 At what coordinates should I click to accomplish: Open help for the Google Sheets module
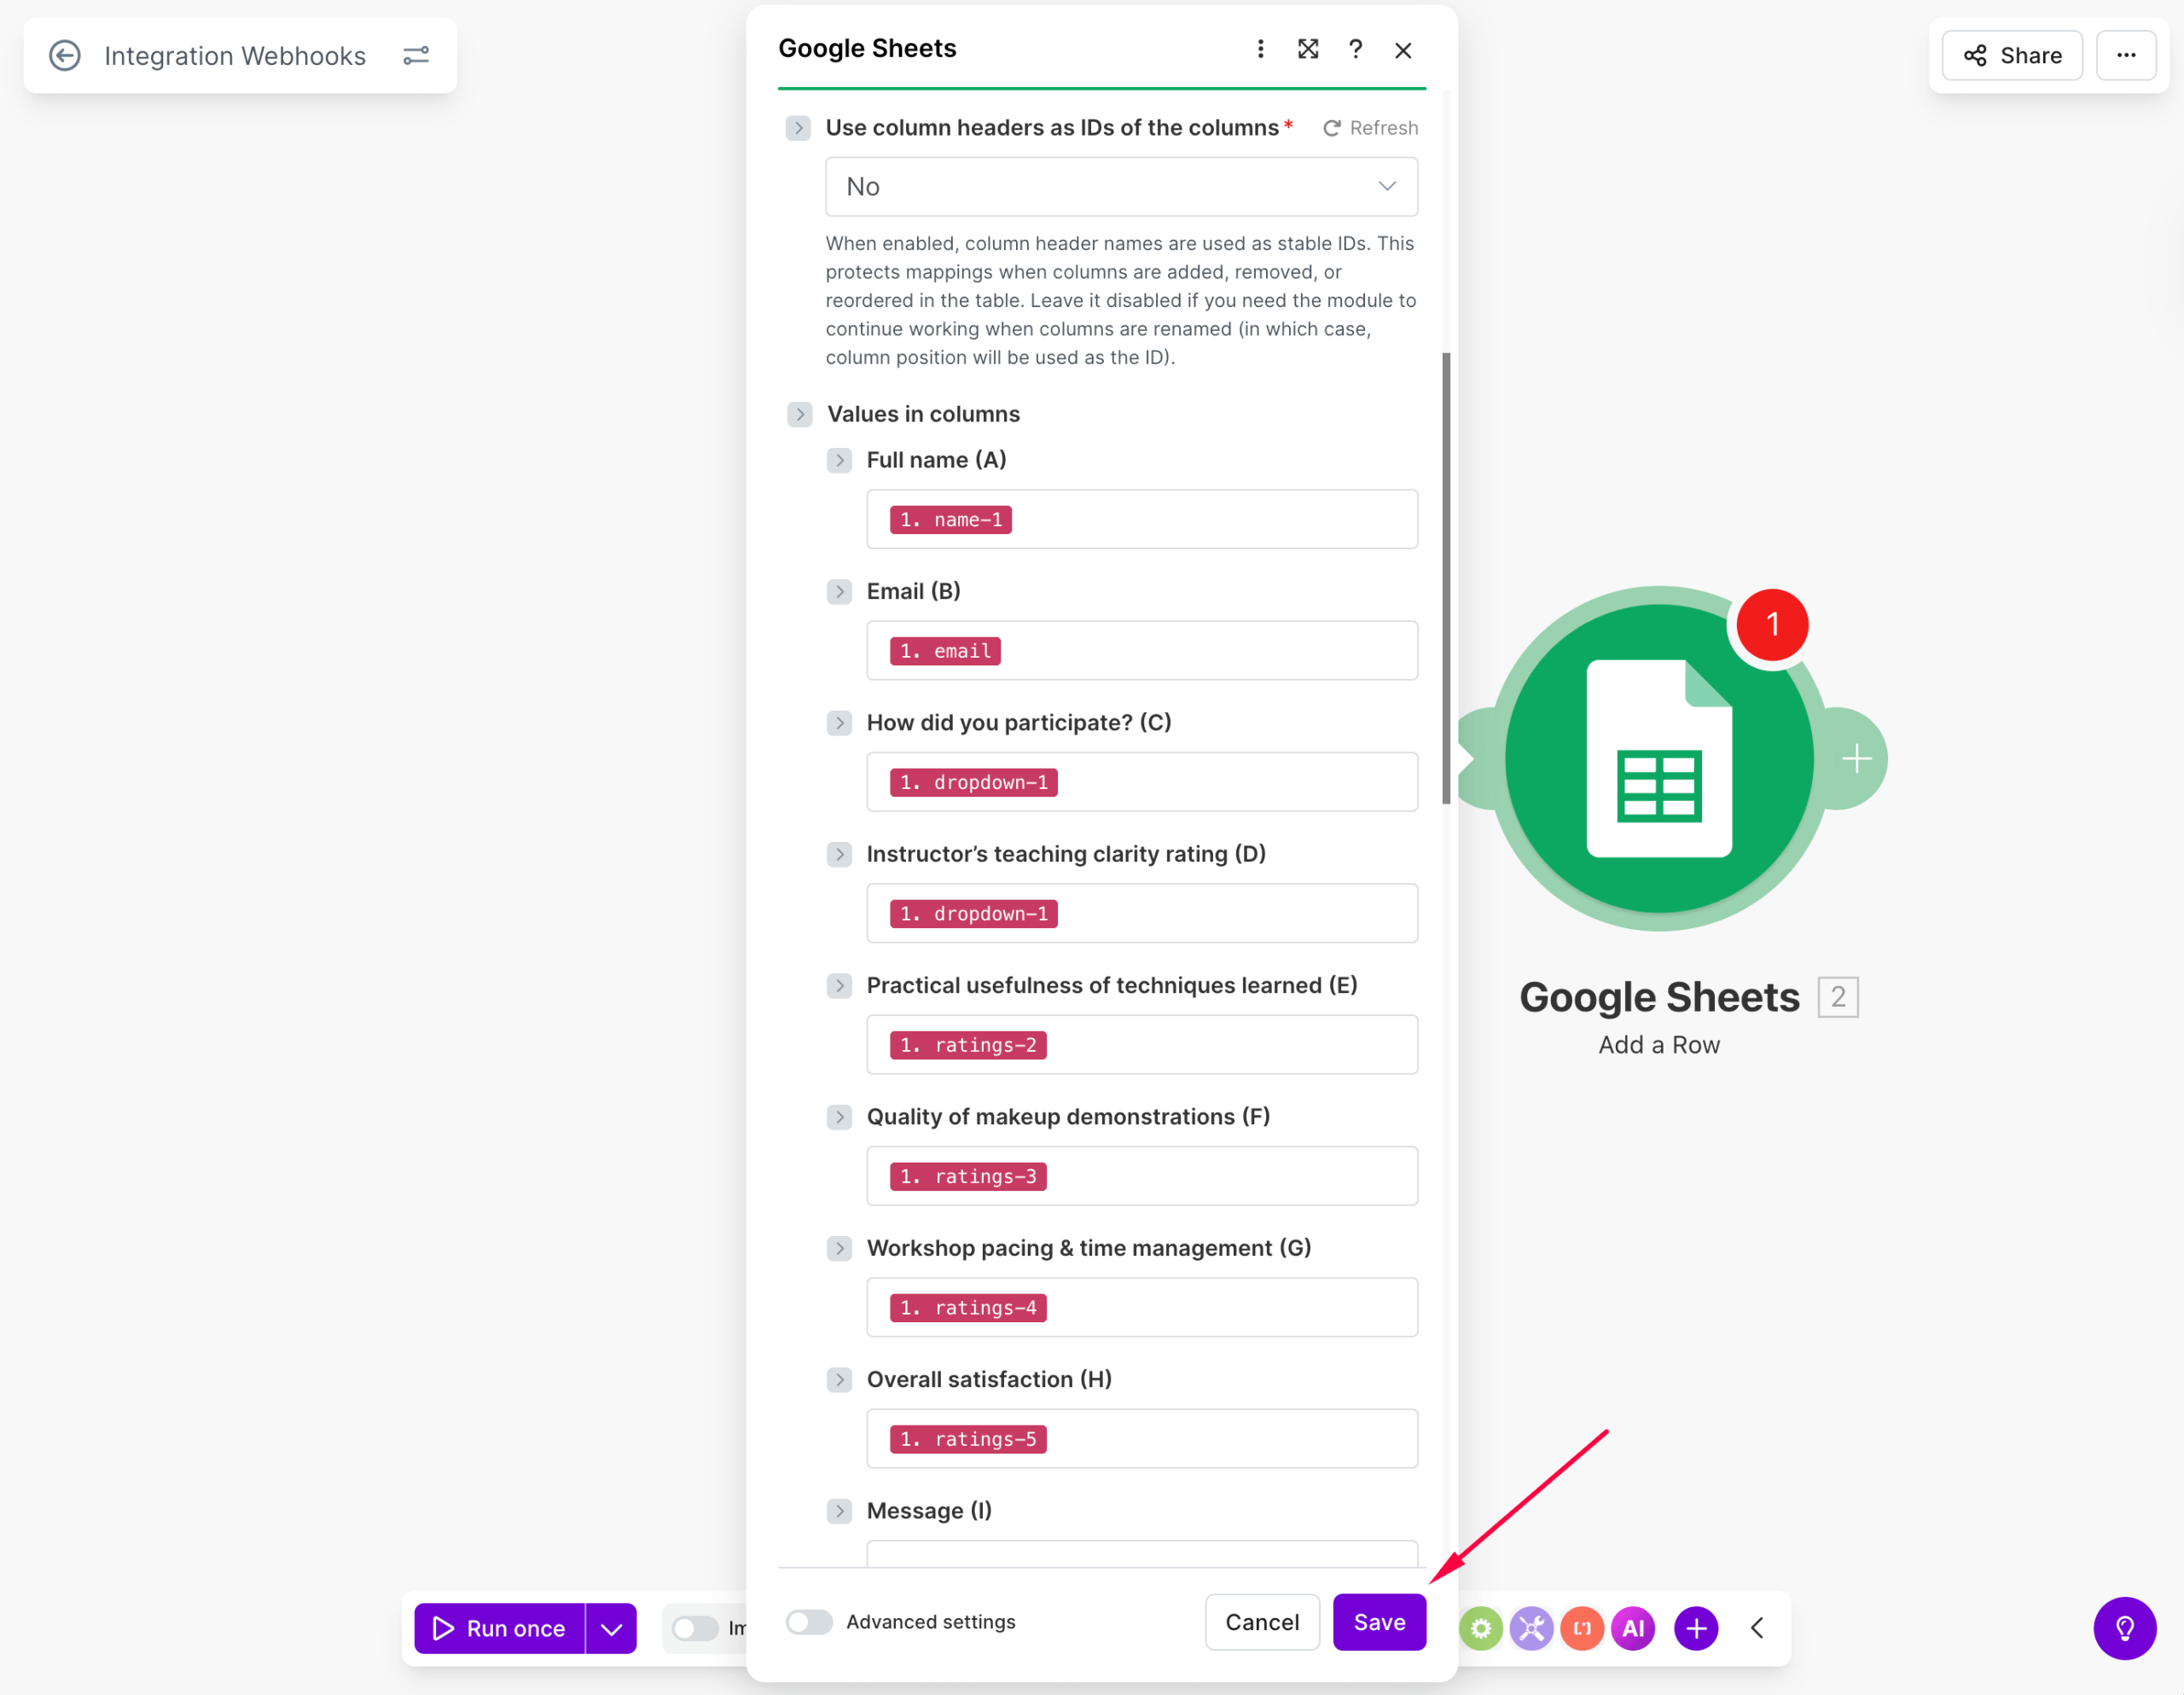tap(1355, 49)
